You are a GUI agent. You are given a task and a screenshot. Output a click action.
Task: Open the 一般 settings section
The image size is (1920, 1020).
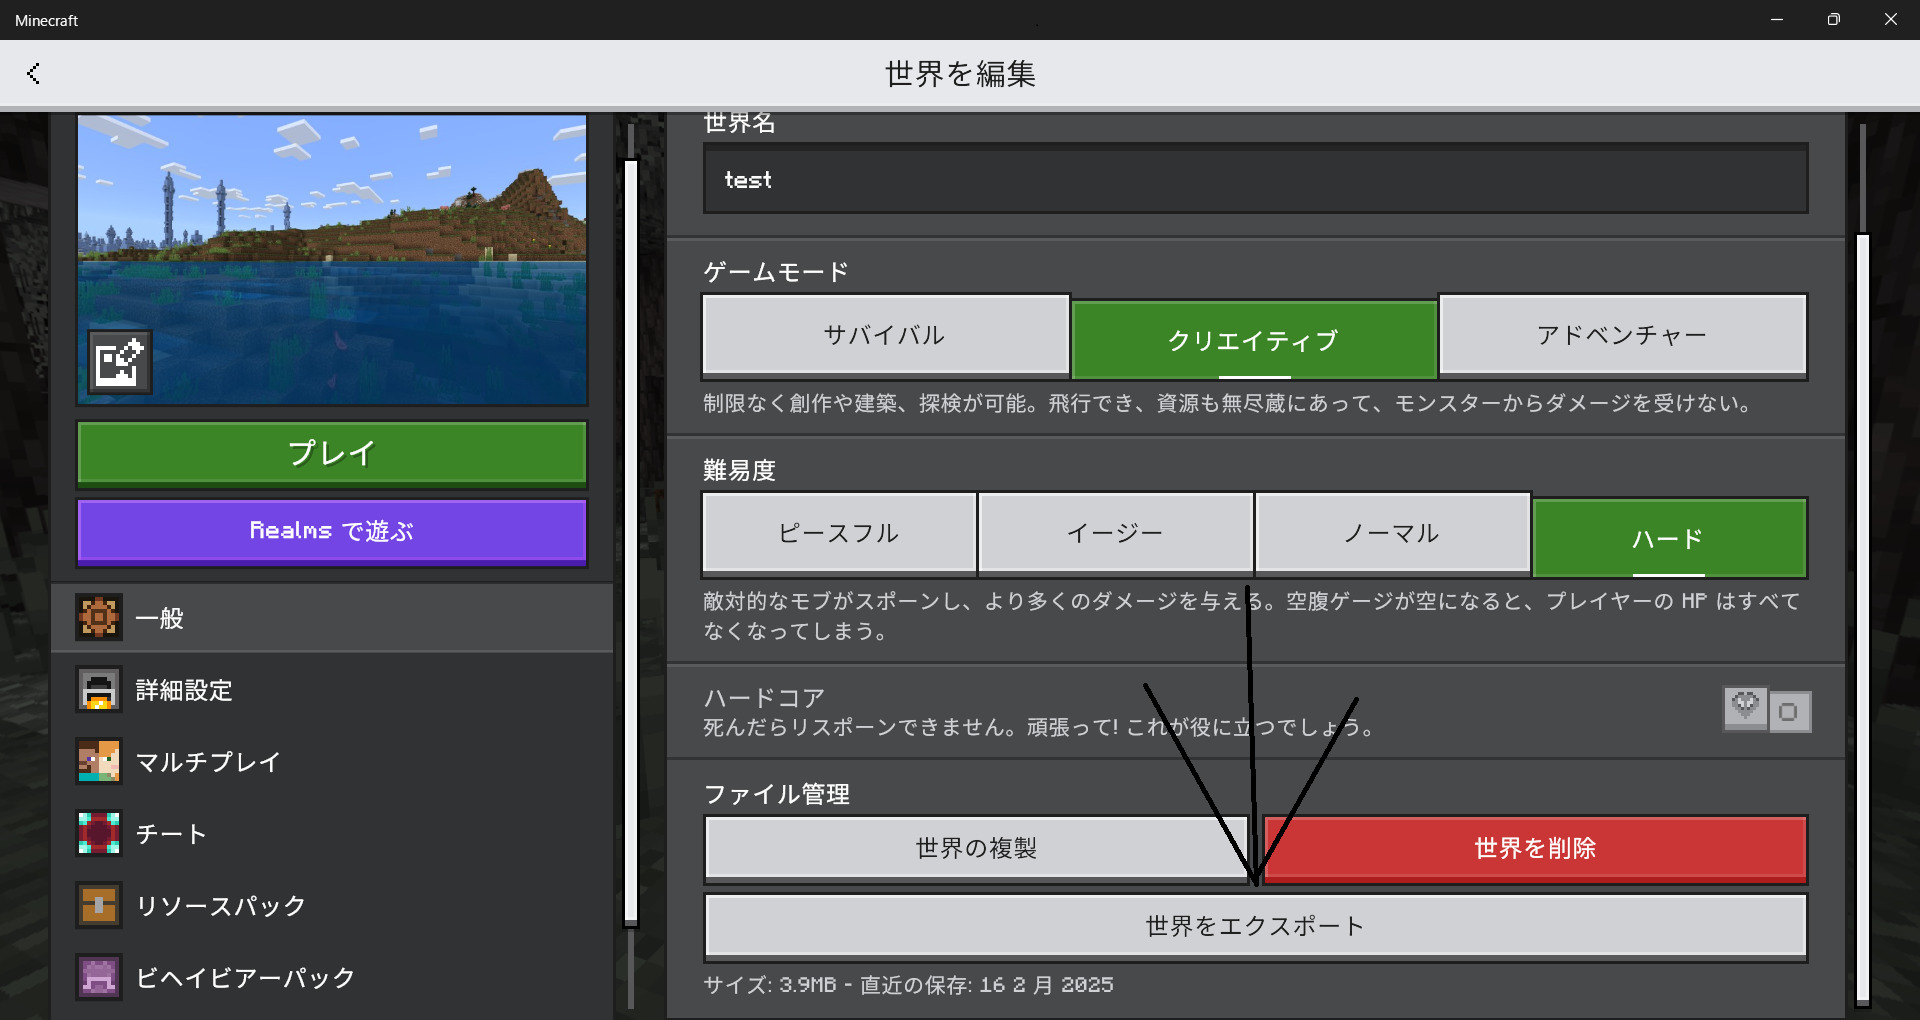332,618
